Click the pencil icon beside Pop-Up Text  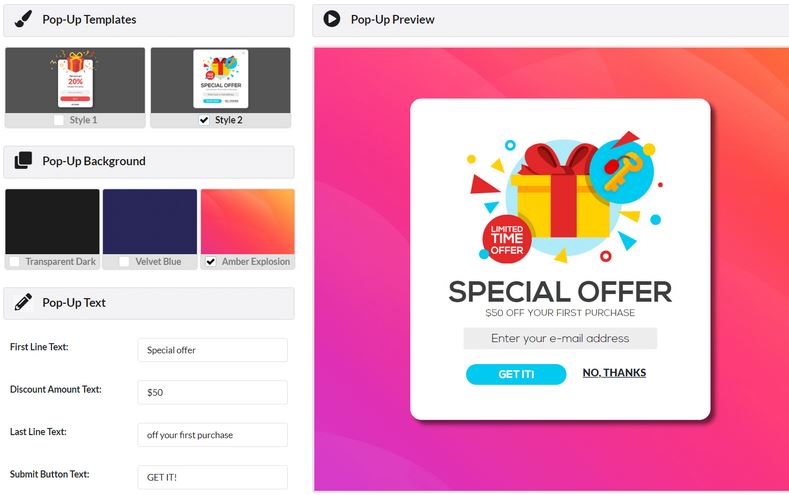23,302
